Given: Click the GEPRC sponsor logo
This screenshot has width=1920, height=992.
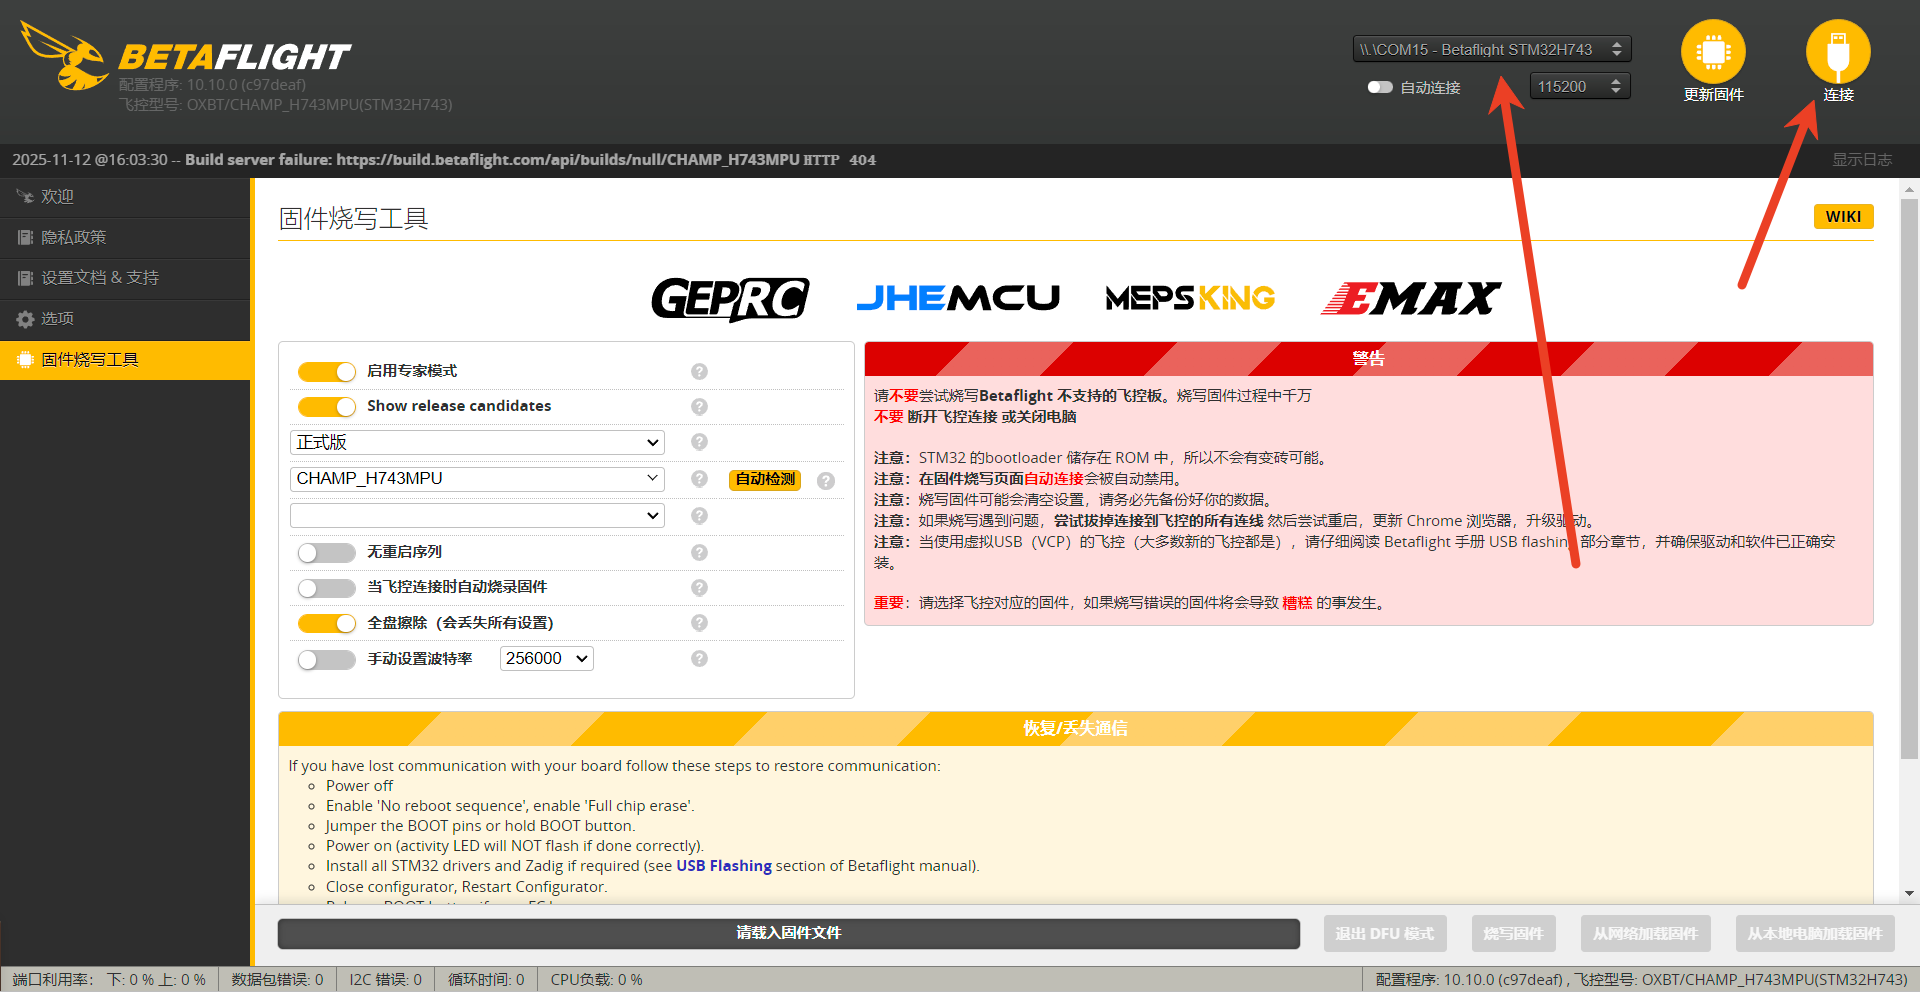Looking at the screenshot, I should 730,298.
